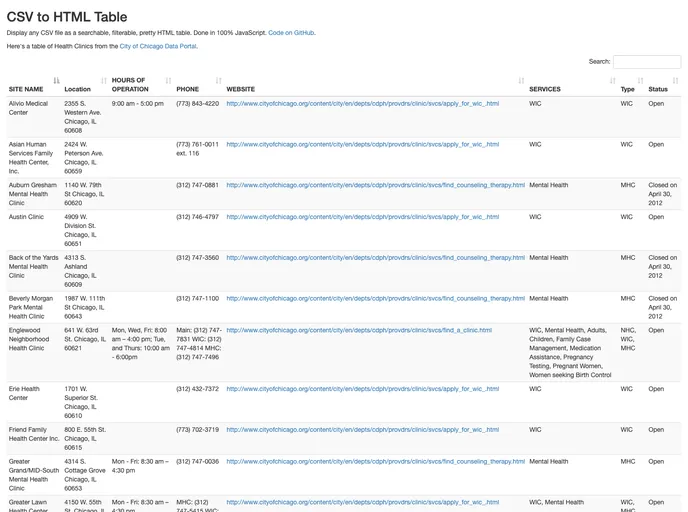The width and height of the screenshot is (688, 512).
Task: Click the address 4314 S. Cottage Grove
Action: click(x=85, y=475)
